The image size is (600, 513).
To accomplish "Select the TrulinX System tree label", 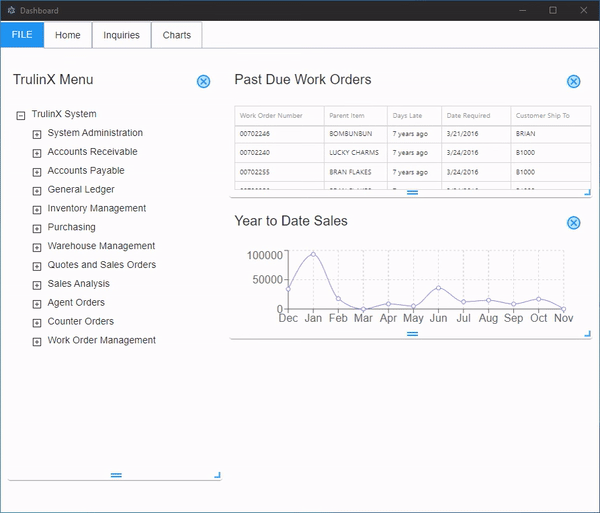I will pos(64,114).
